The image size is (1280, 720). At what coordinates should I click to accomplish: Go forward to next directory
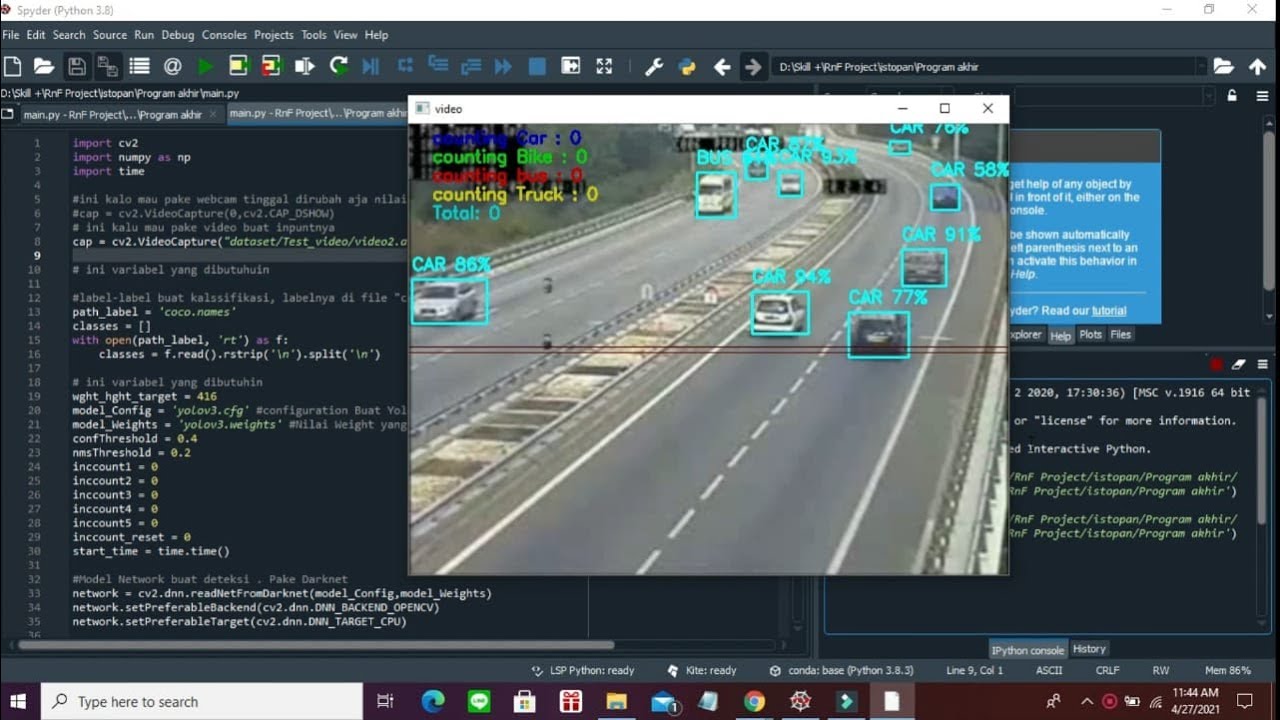click(752, 67)
